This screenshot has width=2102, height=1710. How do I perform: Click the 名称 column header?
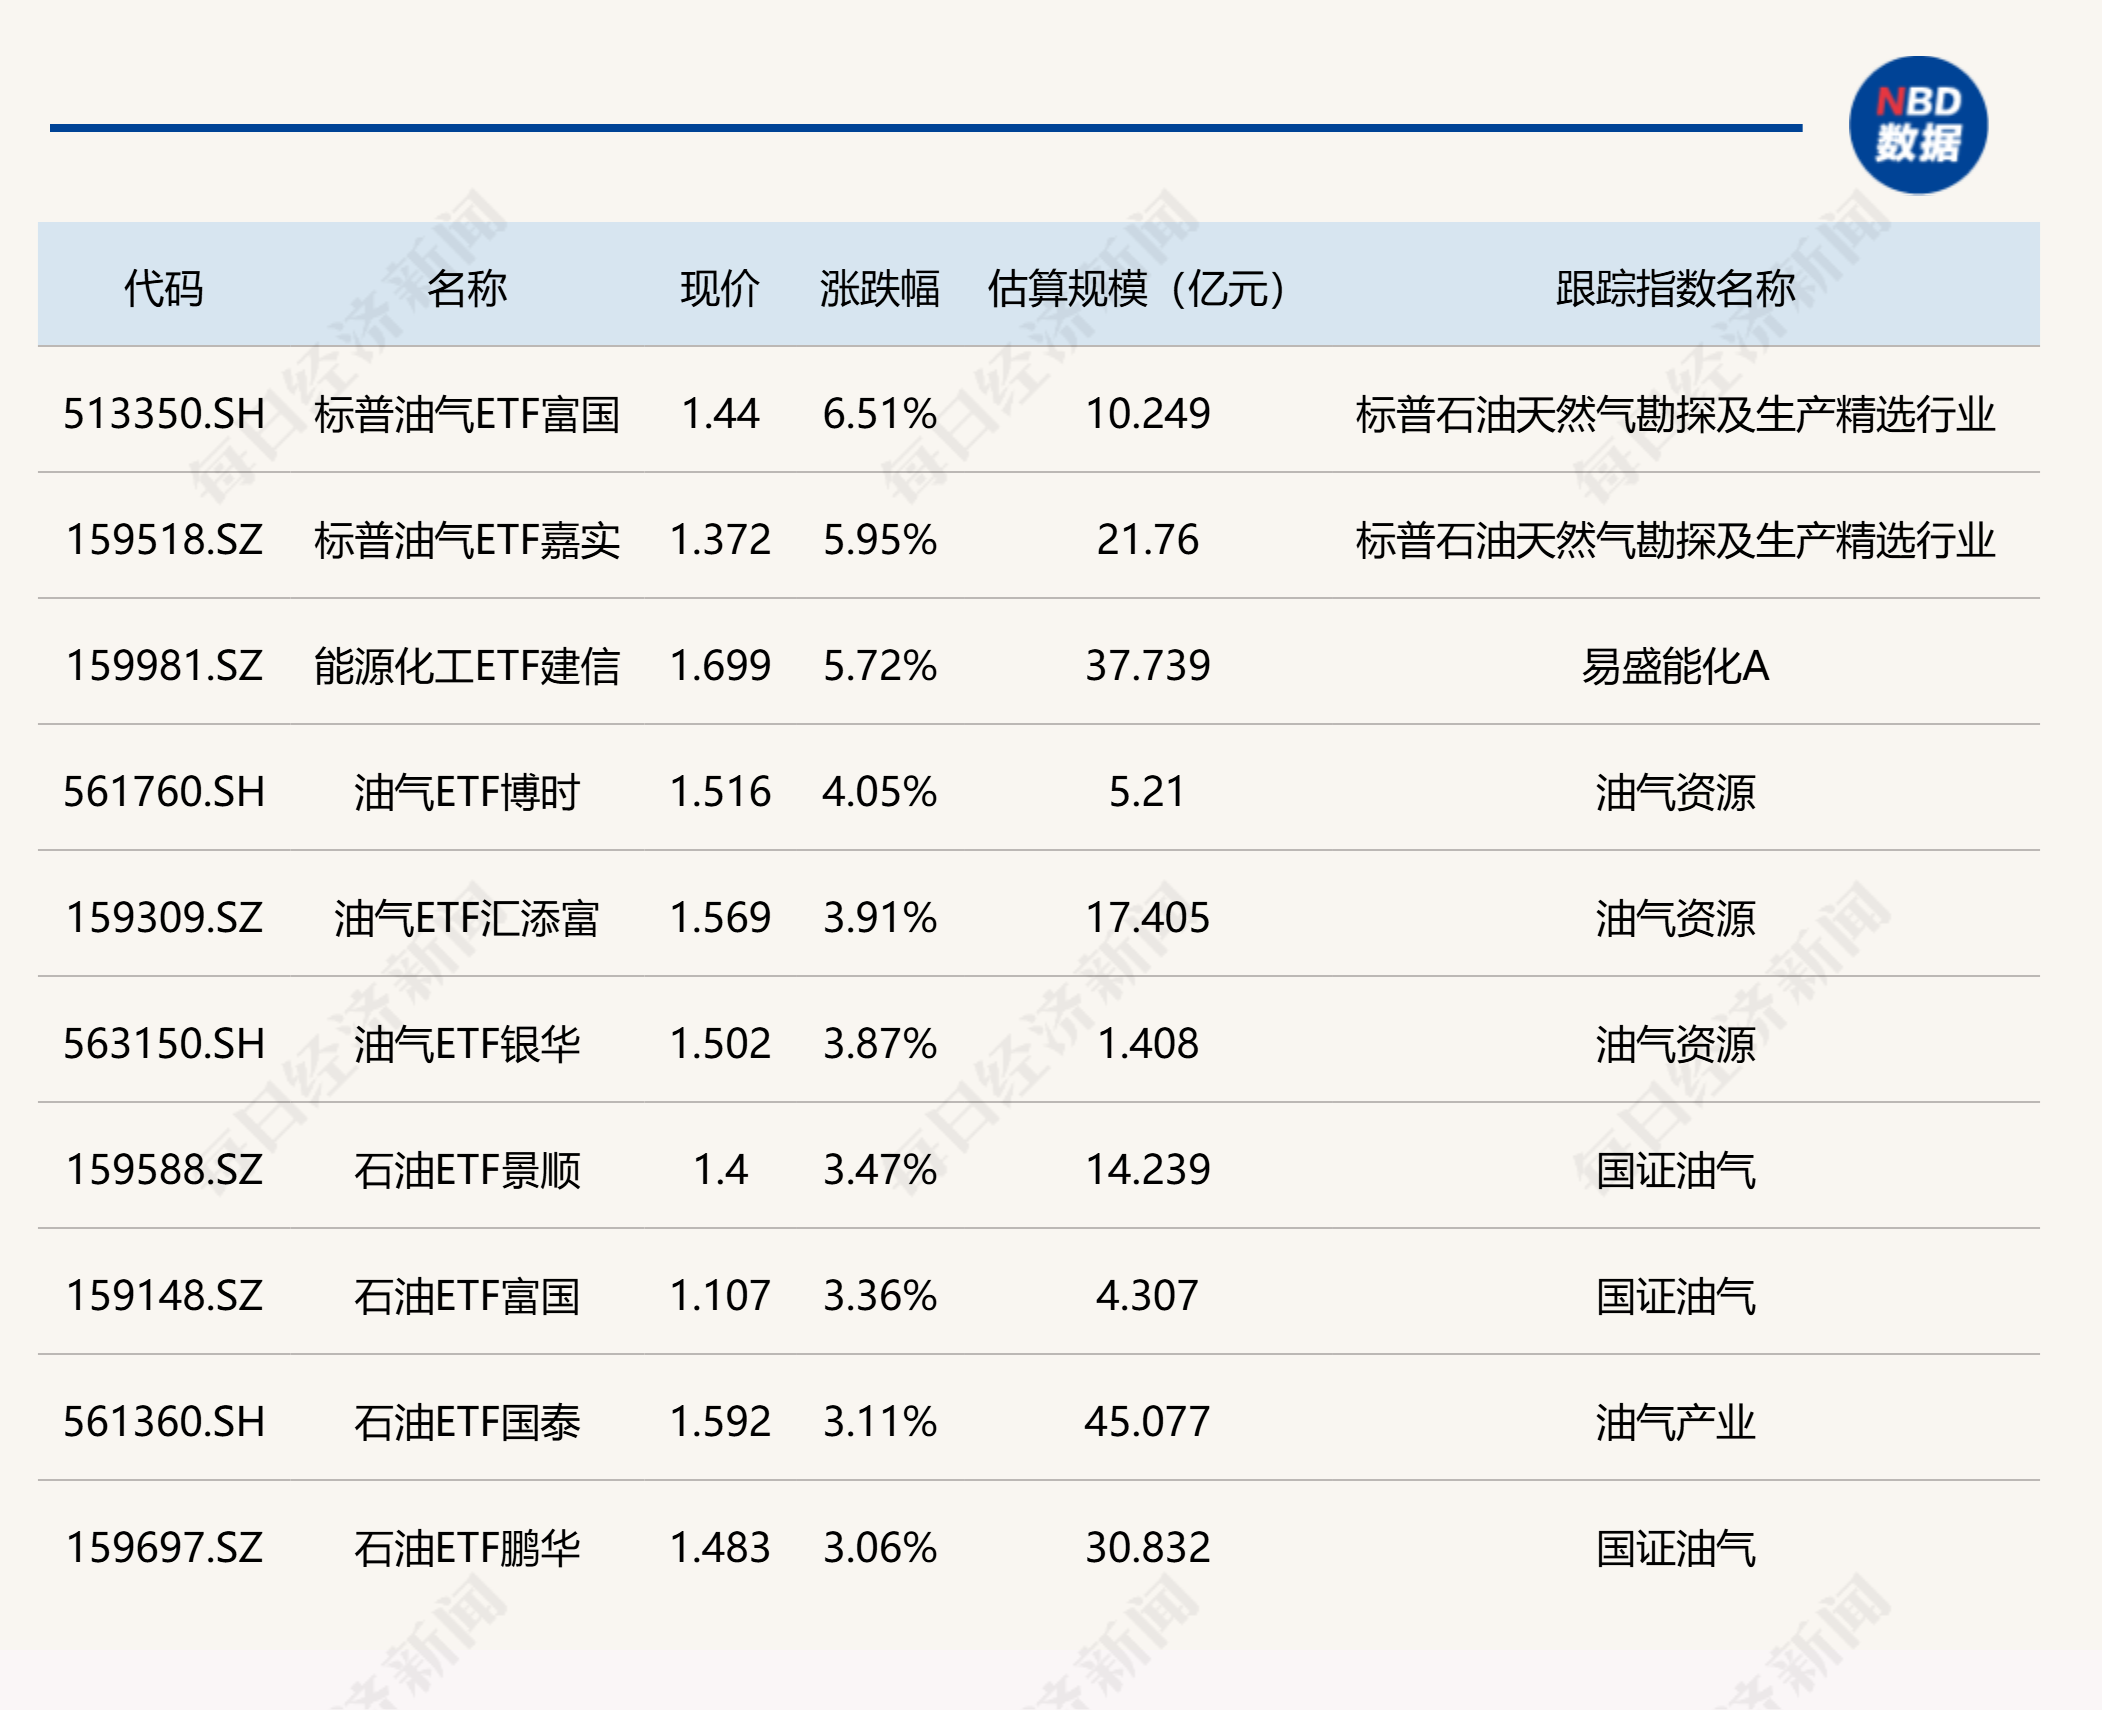[x=467, y=289]
